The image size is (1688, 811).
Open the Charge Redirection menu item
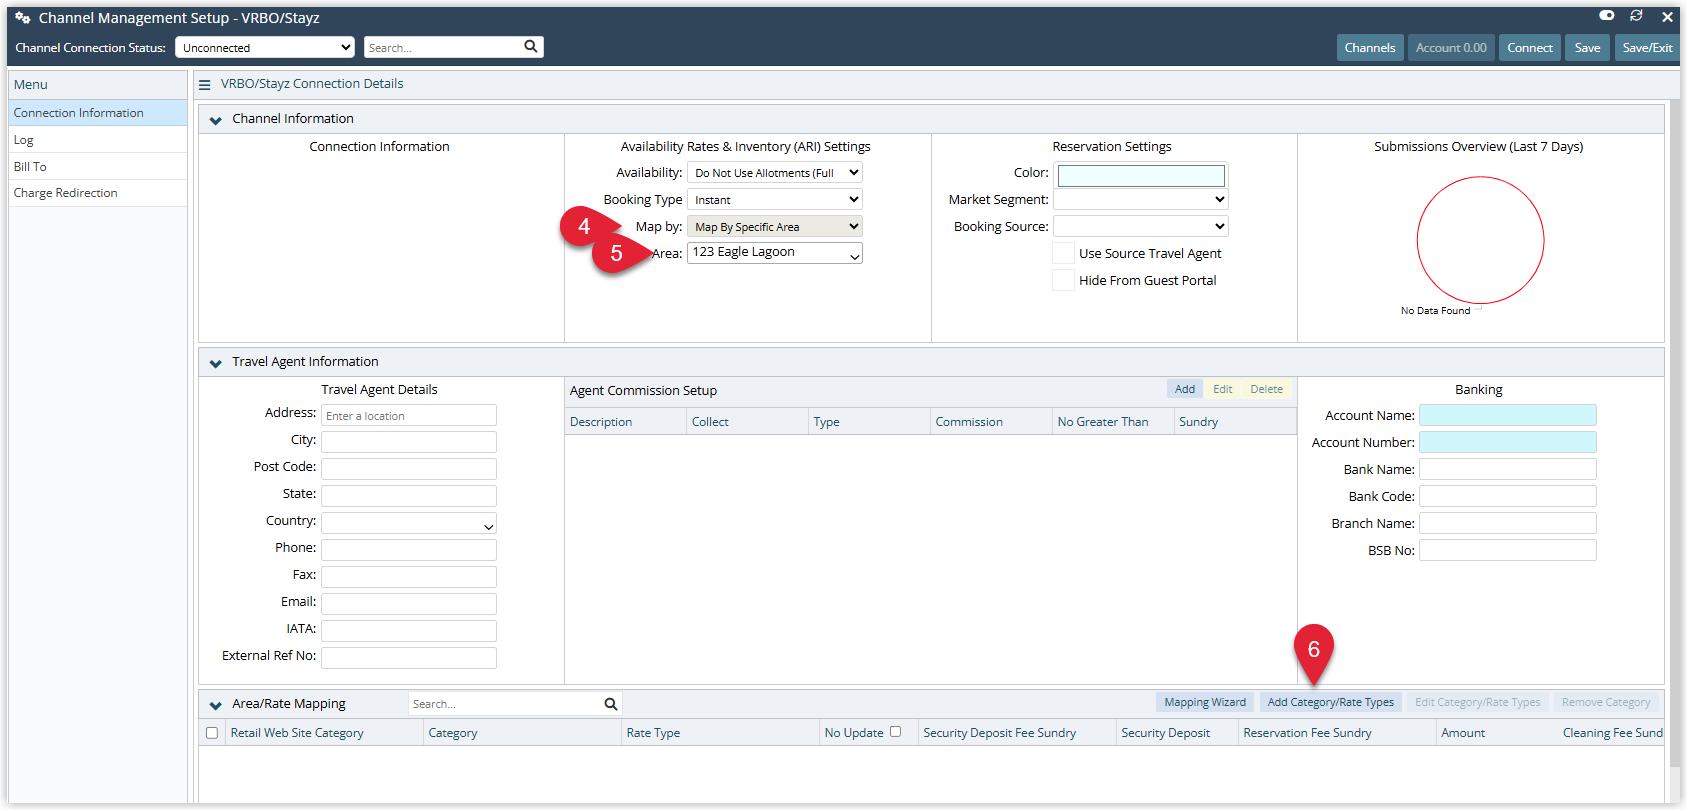tap(98, 193)
